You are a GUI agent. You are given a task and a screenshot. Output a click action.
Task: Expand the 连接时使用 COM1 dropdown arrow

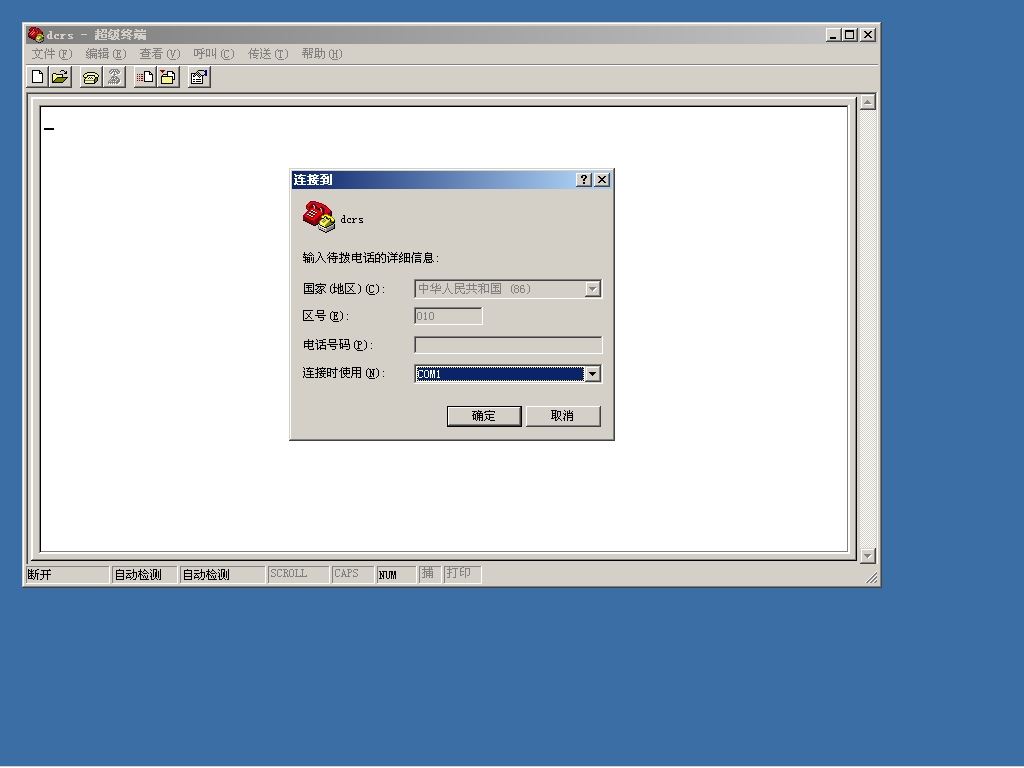pyautogui.click(x=592, y=374)
